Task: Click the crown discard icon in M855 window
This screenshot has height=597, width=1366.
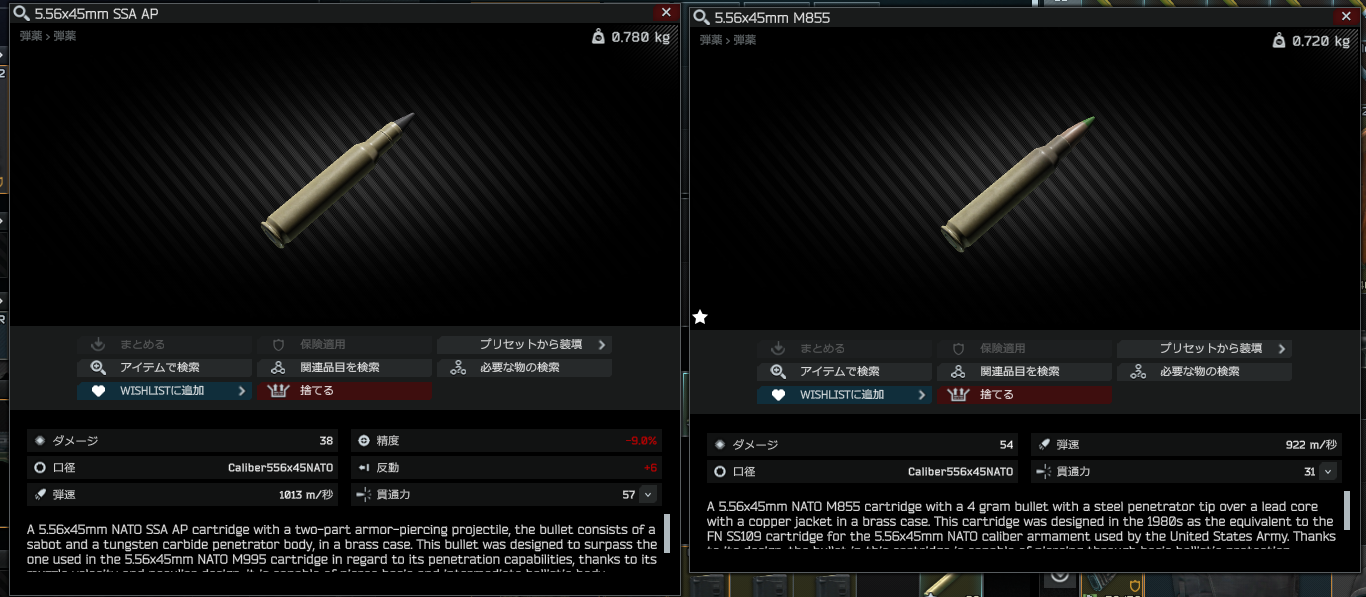Action: (x=958, y=395)
